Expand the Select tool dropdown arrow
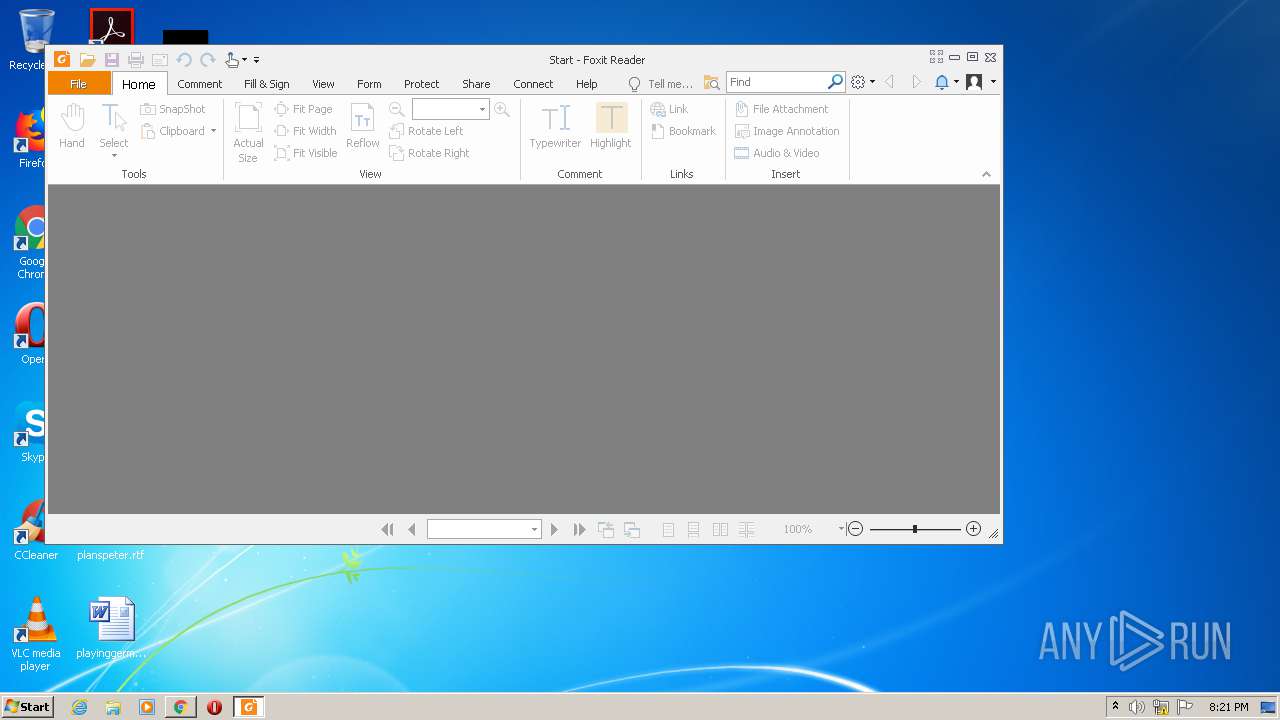 [x=114, y=155]
